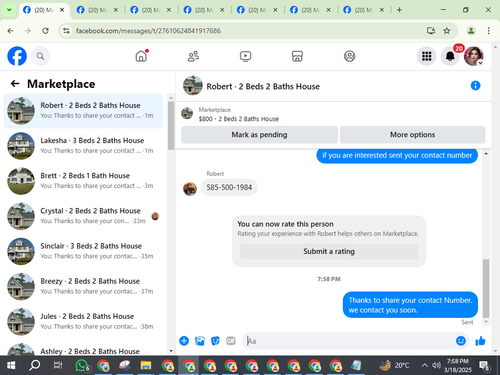Open WhatsApp from the taskbar
The image size is (500, 375).
tap(82, 366)
